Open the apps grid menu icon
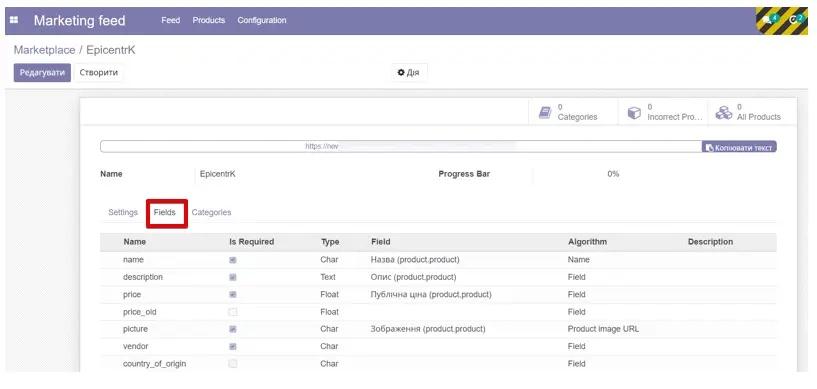Screen dimensions: 817x389 (14, 20)
